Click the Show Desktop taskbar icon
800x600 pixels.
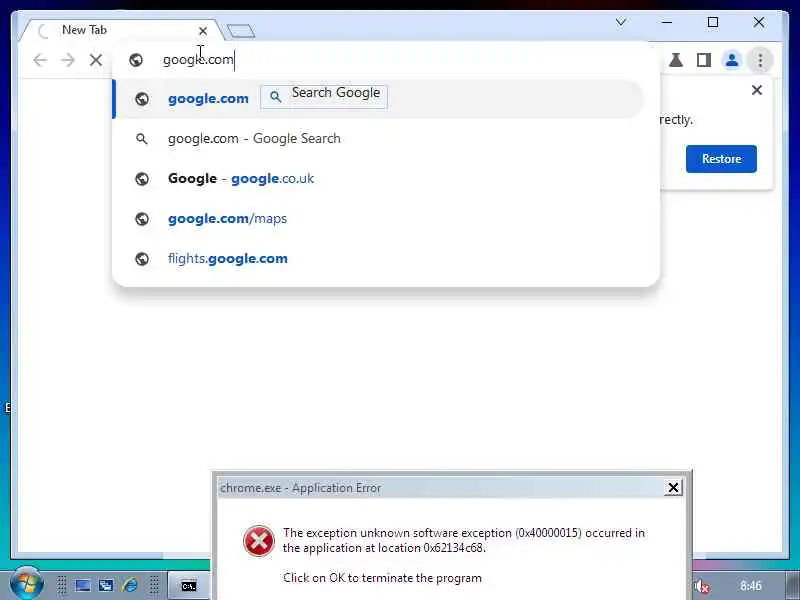point(83,585)
